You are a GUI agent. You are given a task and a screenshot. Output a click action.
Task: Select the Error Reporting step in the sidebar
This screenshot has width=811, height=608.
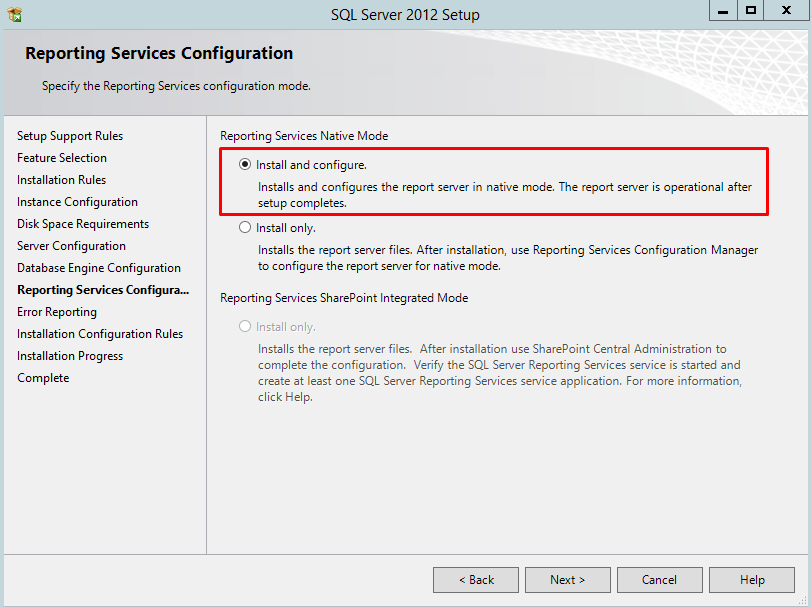coord(57,312)
